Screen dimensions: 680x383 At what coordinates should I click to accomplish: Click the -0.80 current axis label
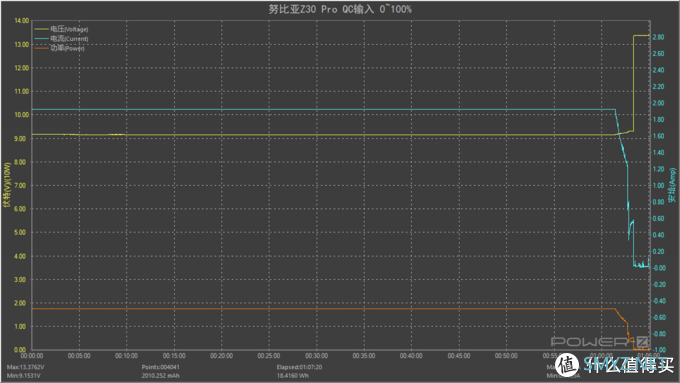click(659, 334)
